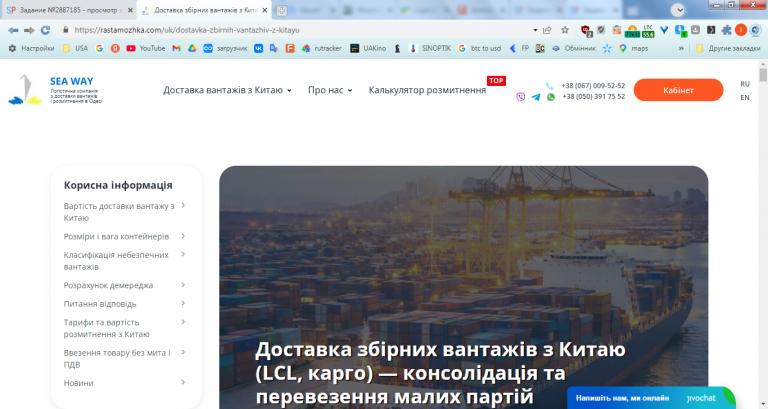Switch site language to EN

745,97
